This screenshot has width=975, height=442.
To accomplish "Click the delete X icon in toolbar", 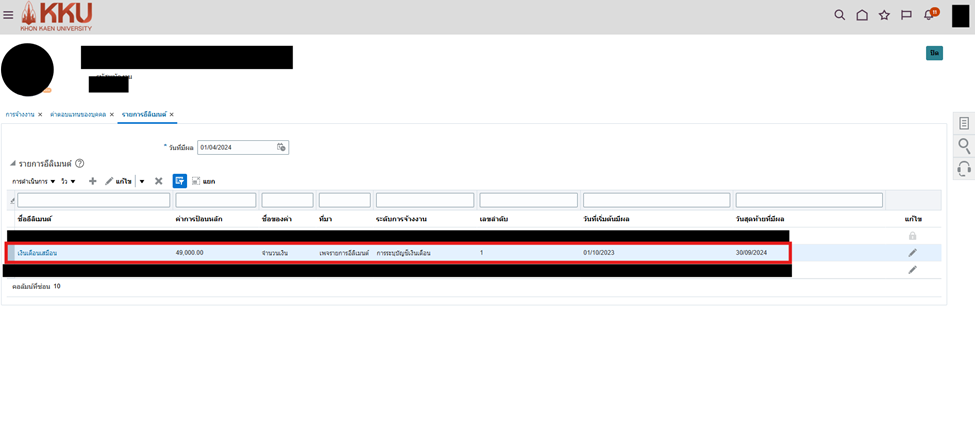I will [x=158, y=181].
